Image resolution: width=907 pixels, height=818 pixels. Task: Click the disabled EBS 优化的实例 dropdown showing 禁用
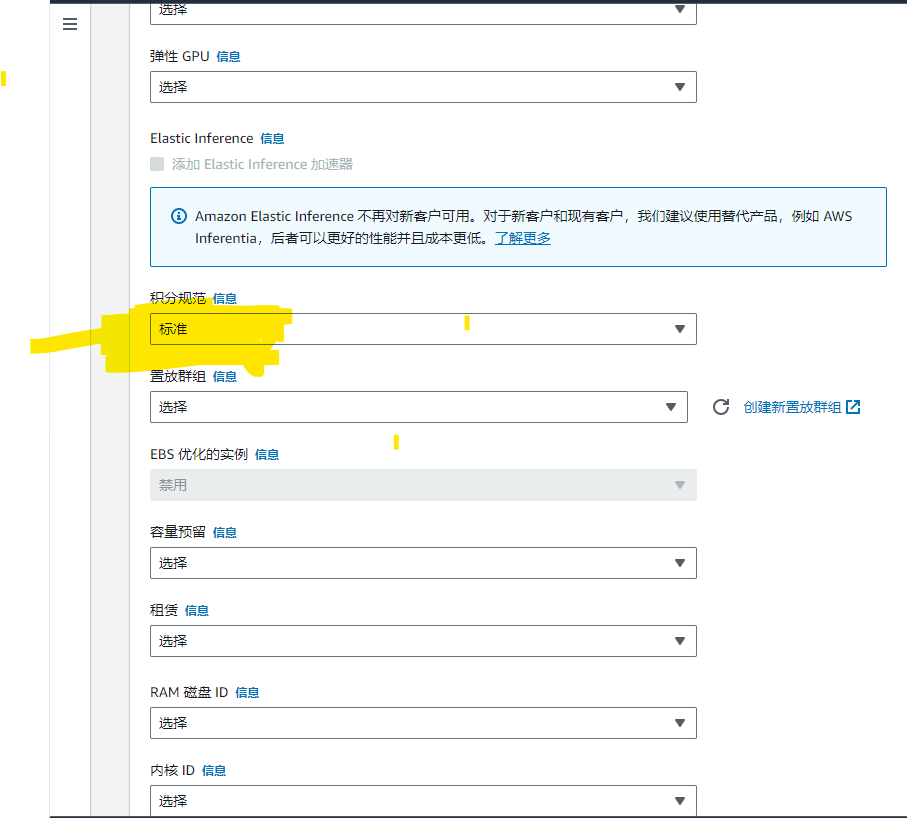click(423, 485)
